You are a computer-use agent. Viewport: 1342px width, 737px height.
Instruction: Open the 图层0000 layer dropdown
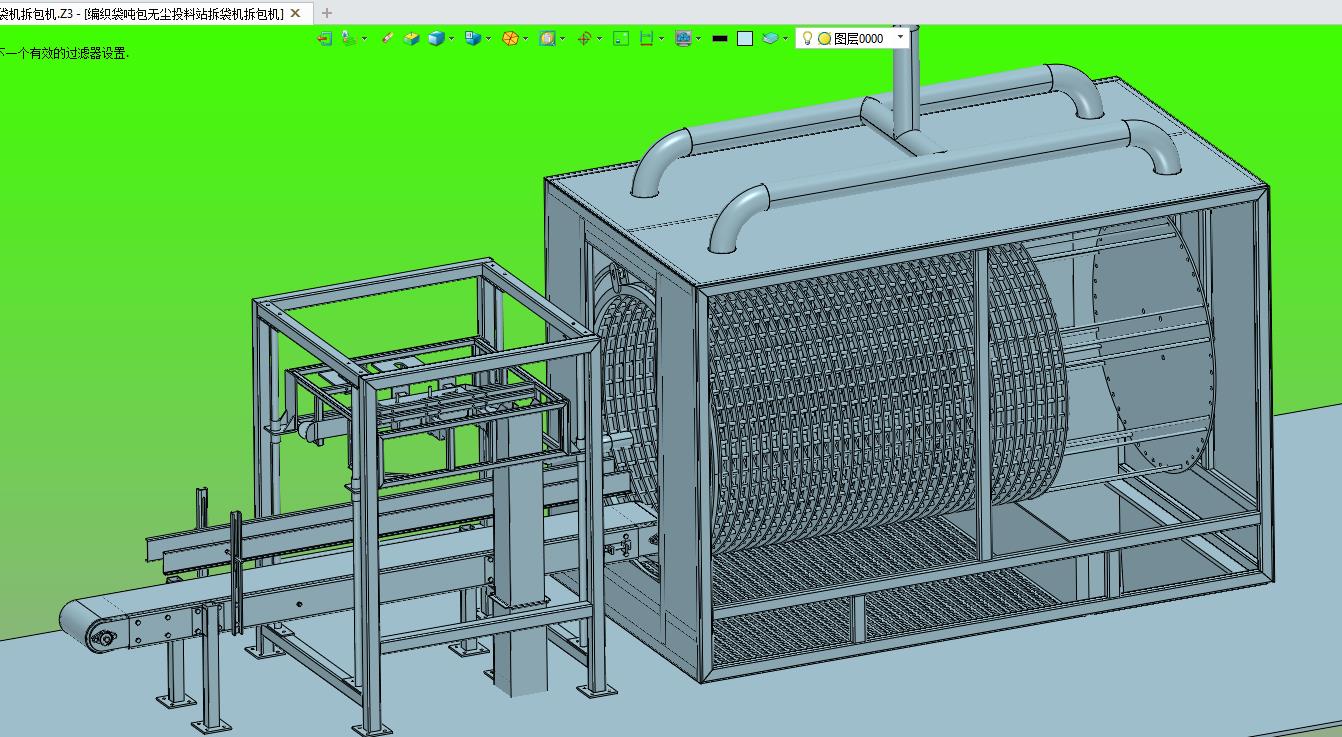[x=900, y=37]
